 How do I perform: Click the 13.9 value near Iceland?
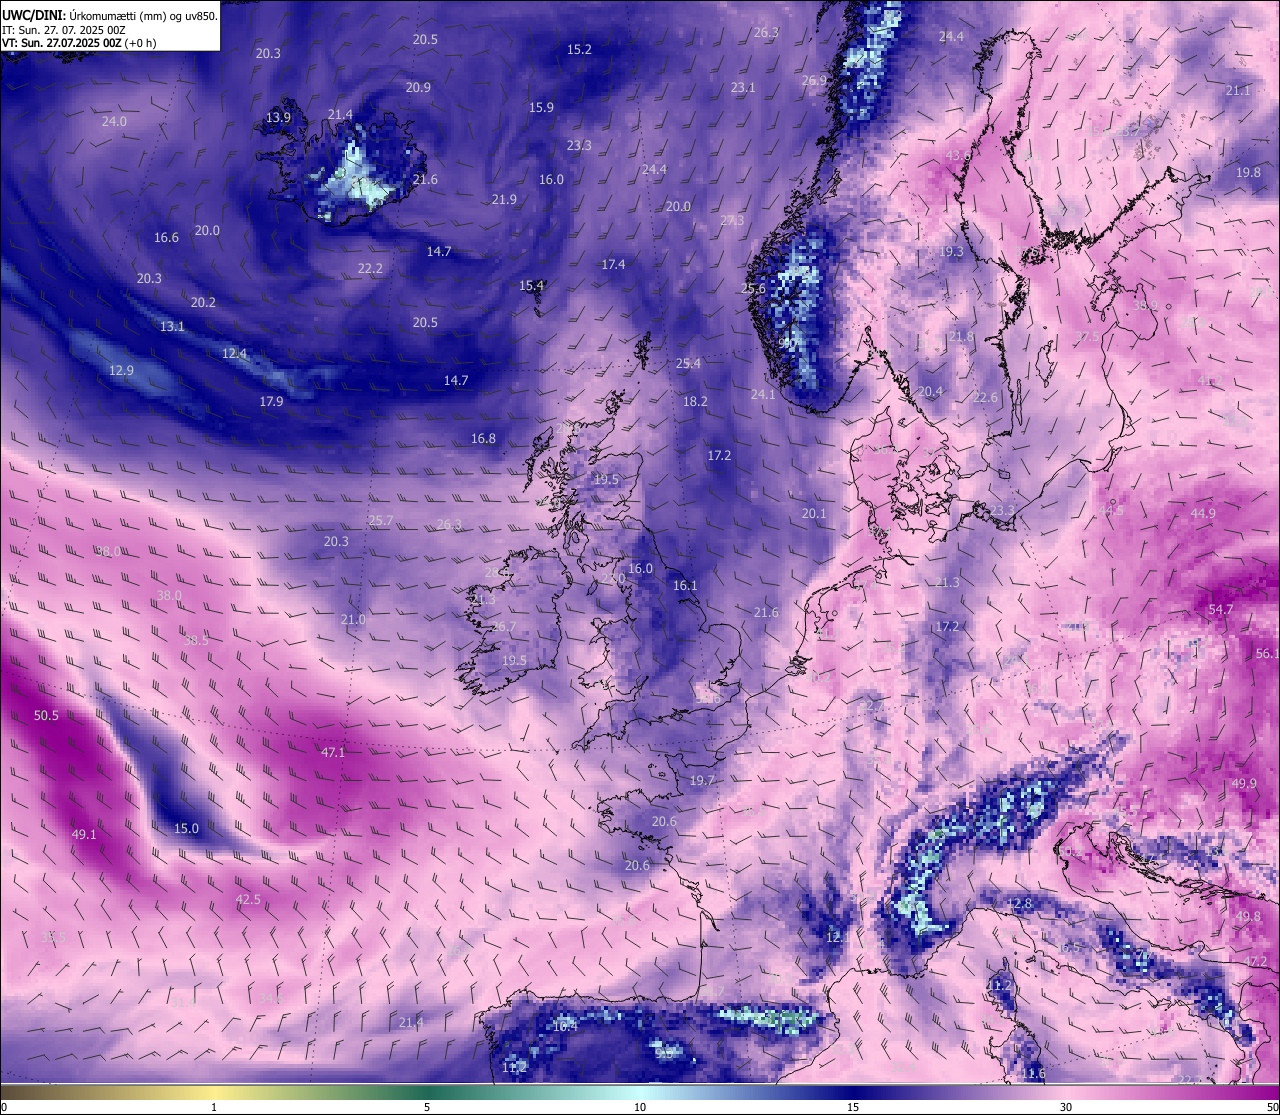click(x=278, y=117)
